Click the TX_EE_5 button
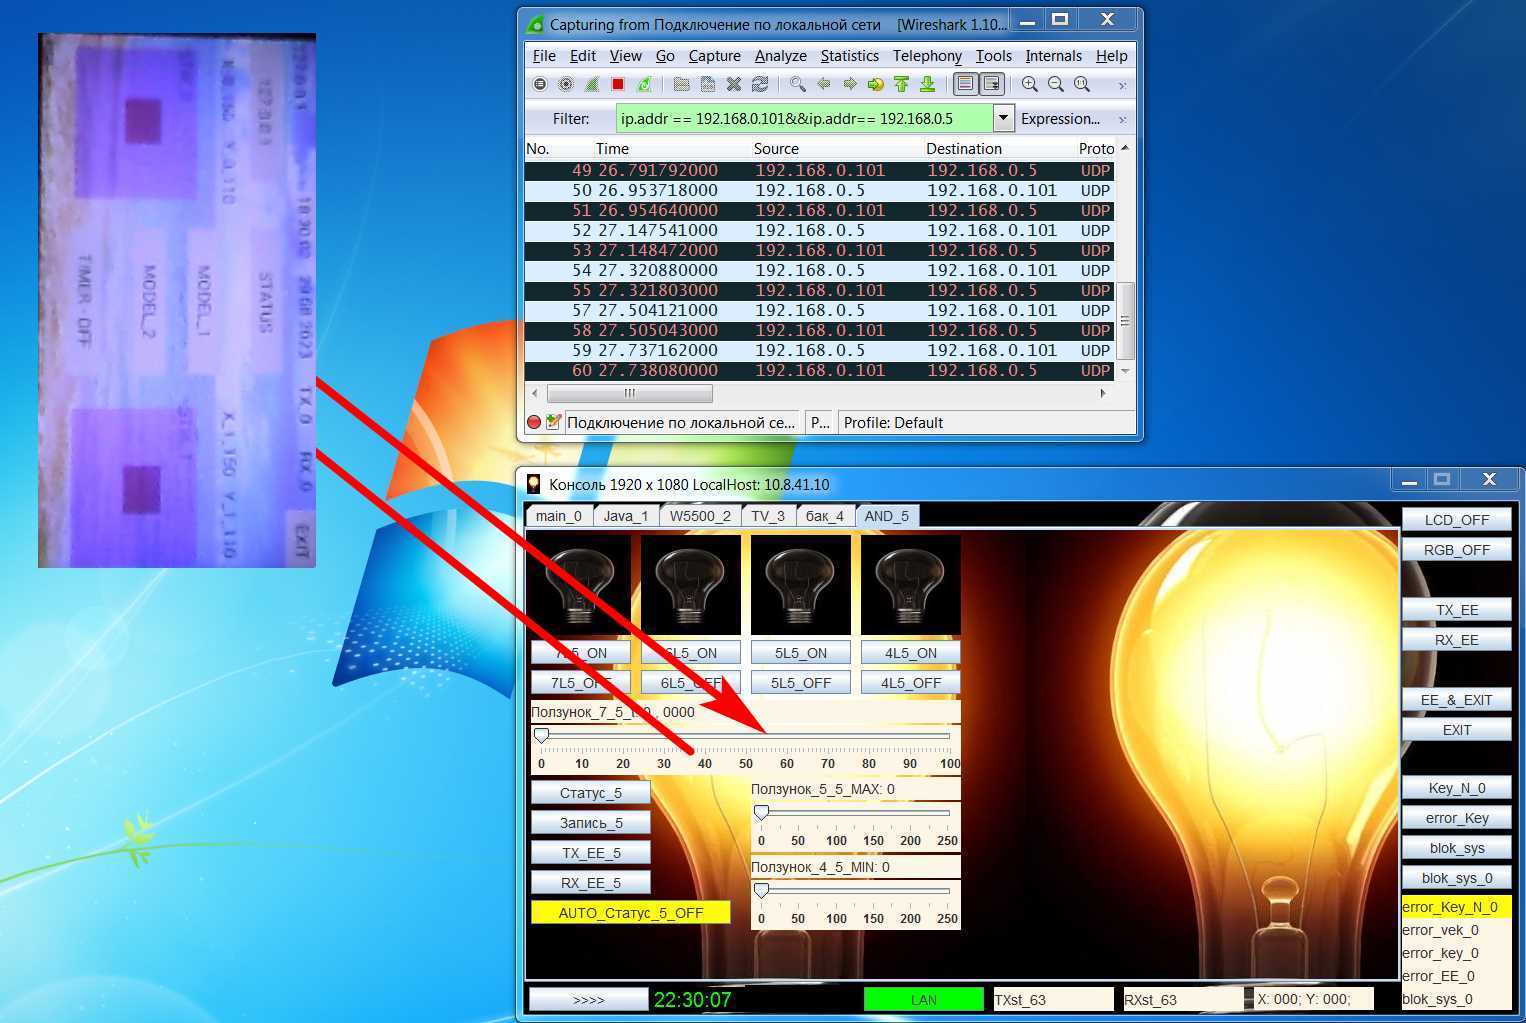The width and height of the screenshot is (1526, 1023). [x=590, y=853]
